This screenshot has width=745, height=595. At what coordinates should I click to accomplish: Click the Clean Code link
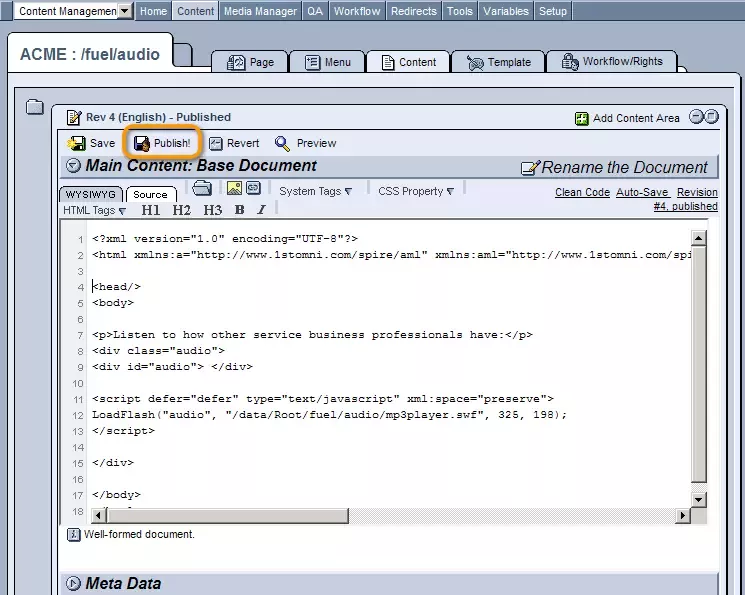click(x=583, y=192)
